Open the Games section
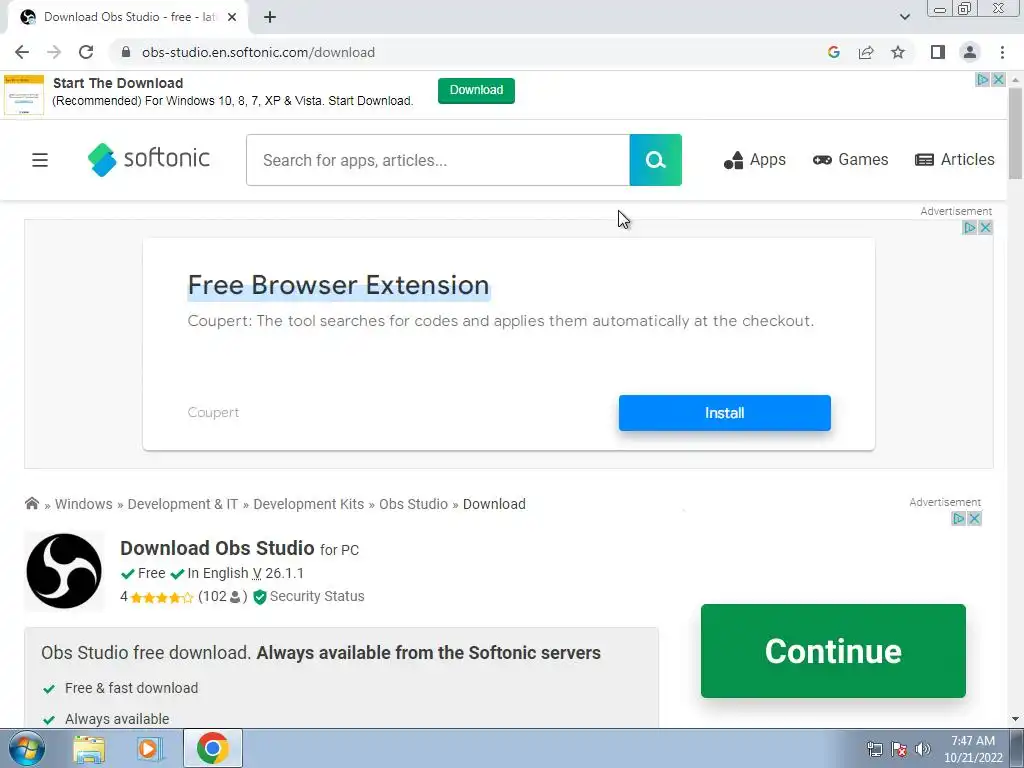The image size is (1024, 768). tap(850, 160)
